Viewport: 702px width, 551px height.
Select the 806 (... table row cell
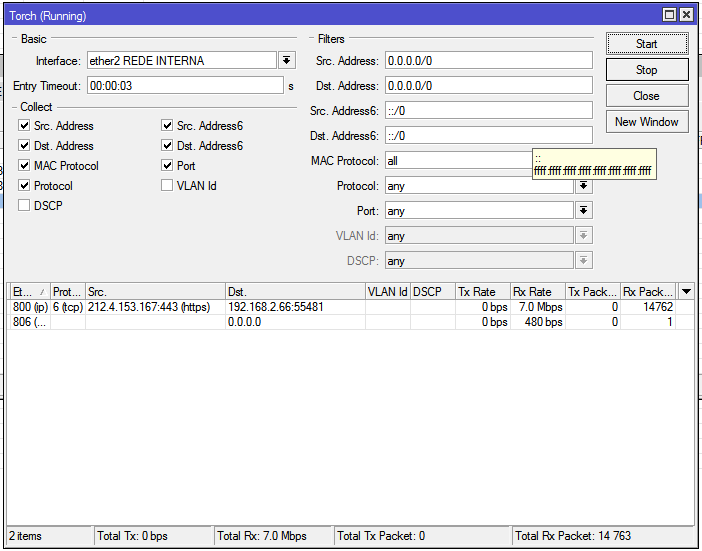pos(30,322)
